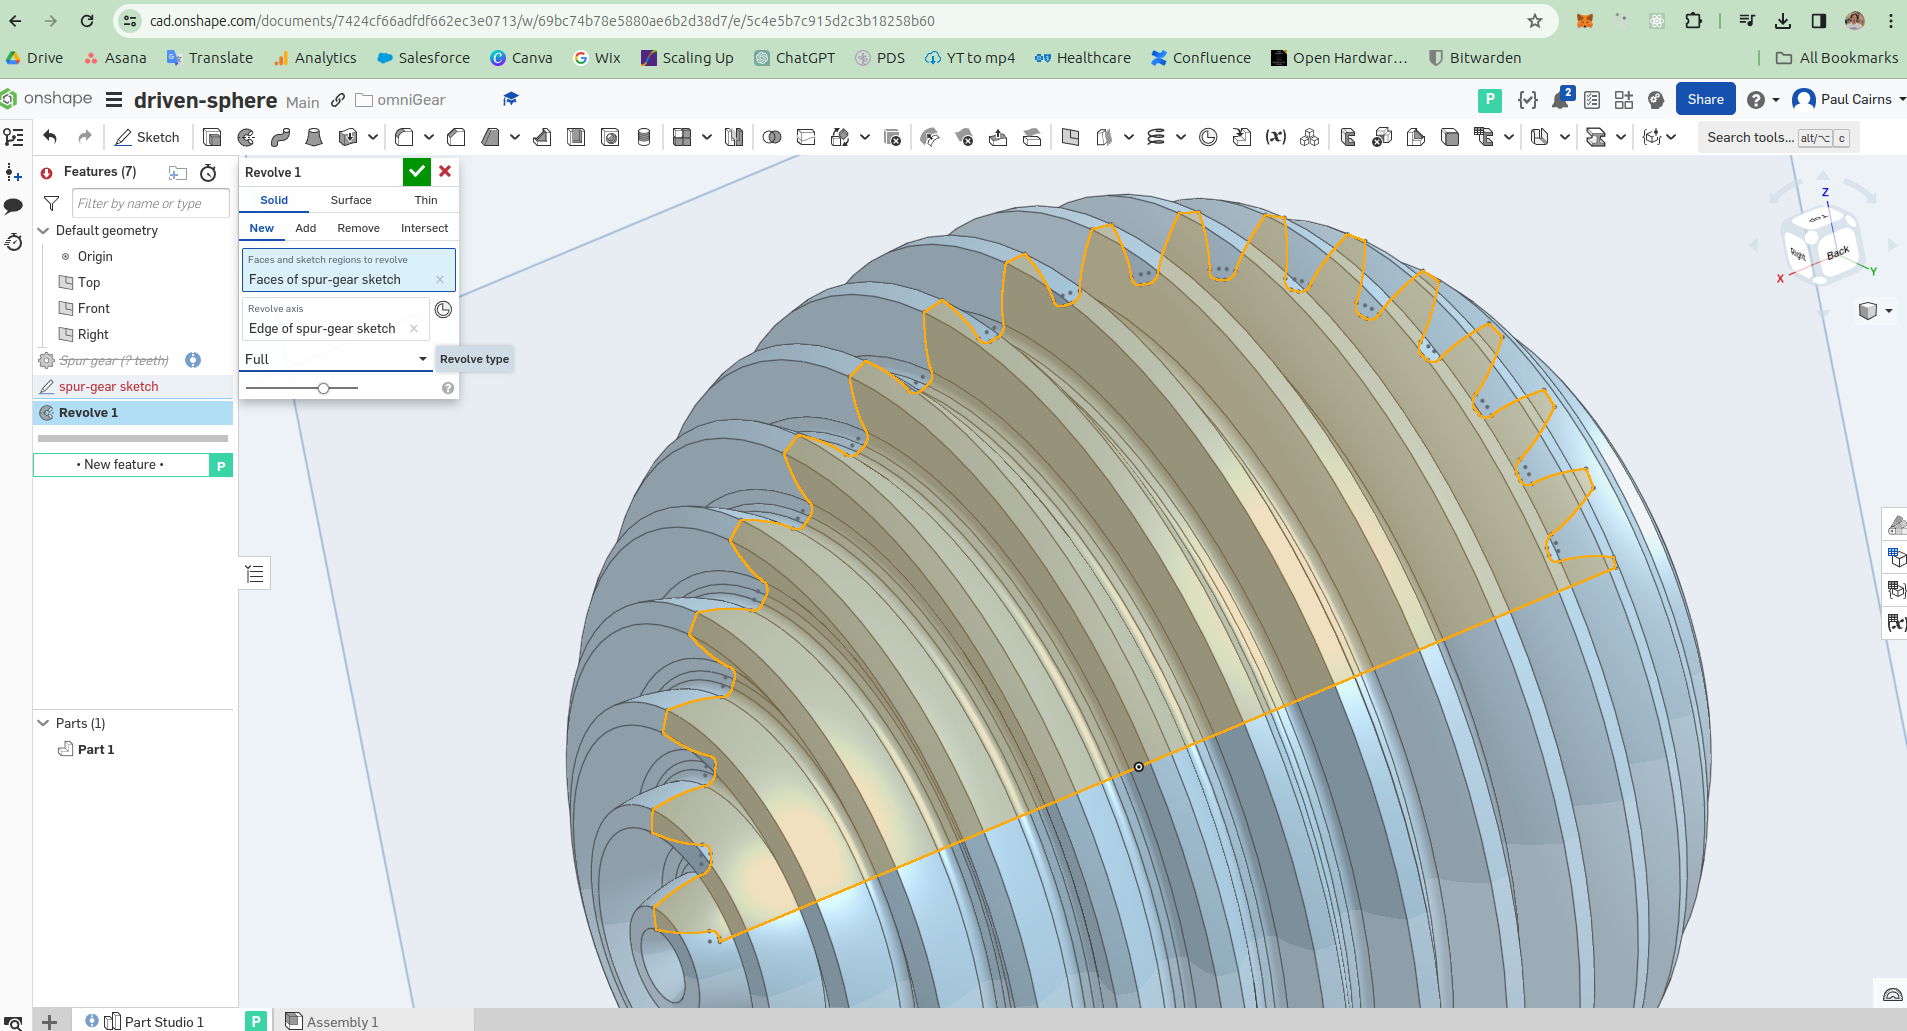Select the Sweep tool
Viewport: 1907px width, 1031px height.
280,137
